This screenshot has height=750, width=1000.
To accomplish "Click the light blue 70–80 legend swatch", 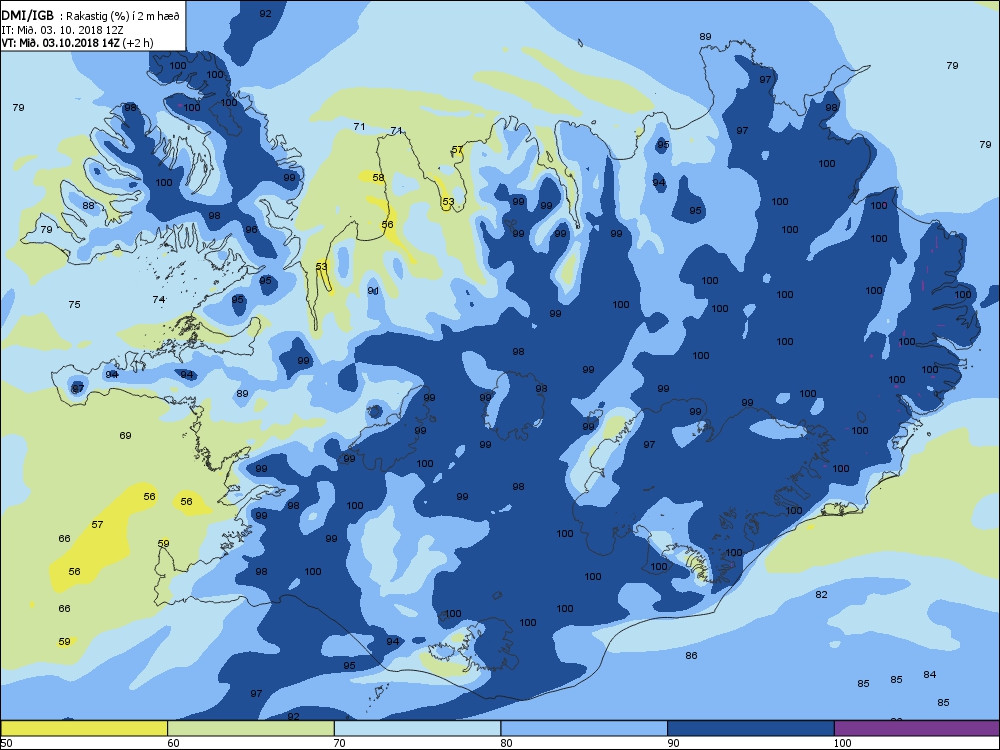I will point(417,728).
